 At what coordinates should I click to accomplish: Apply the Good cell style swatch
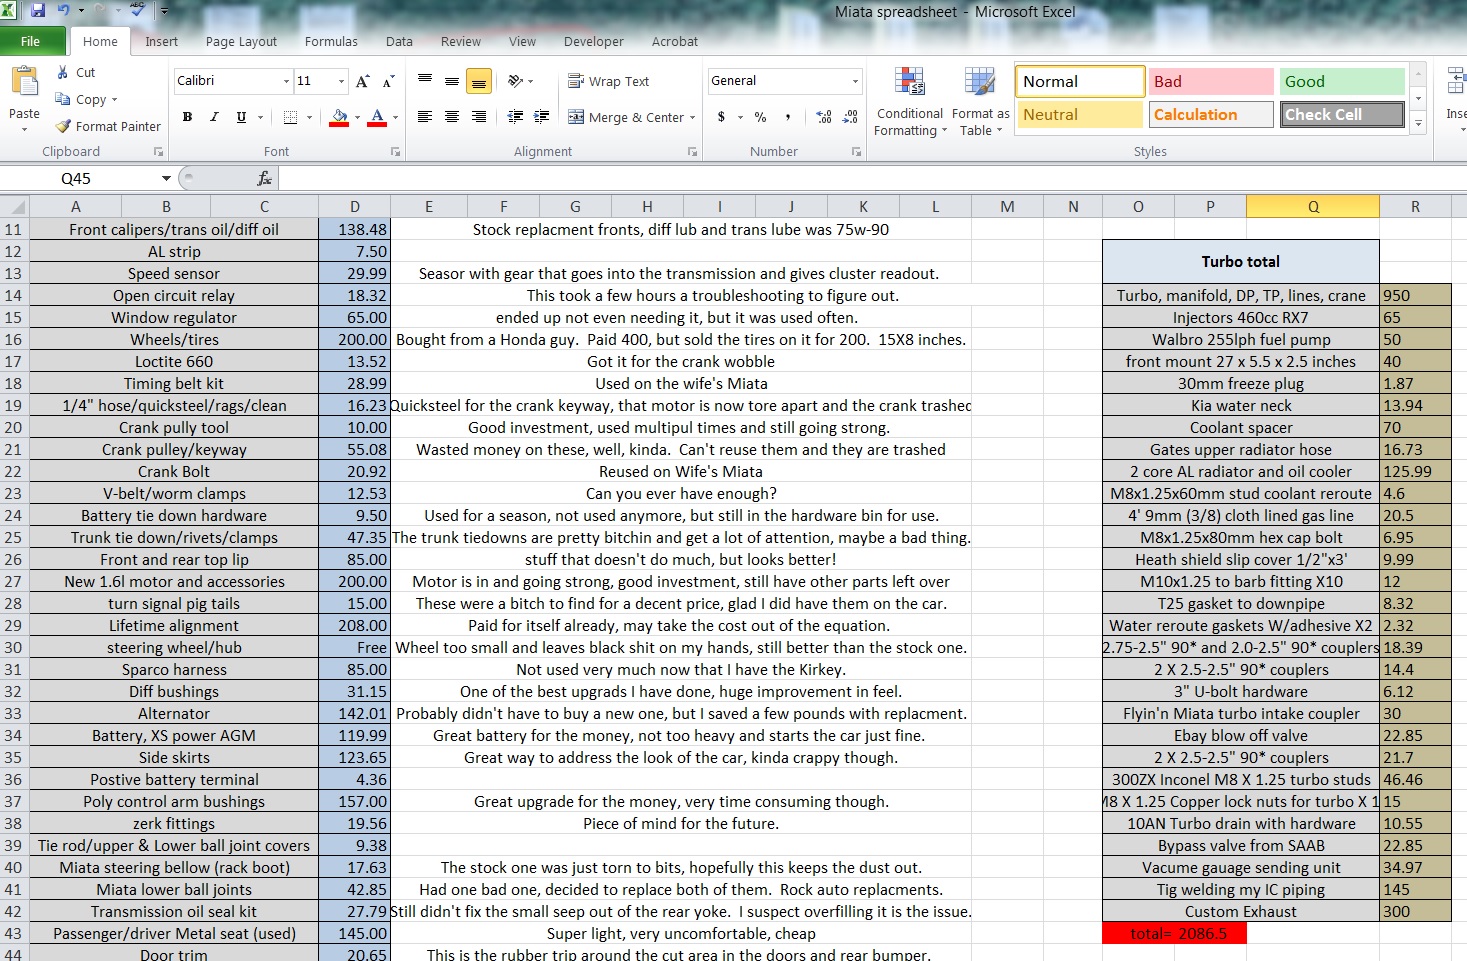[1343, 82]
